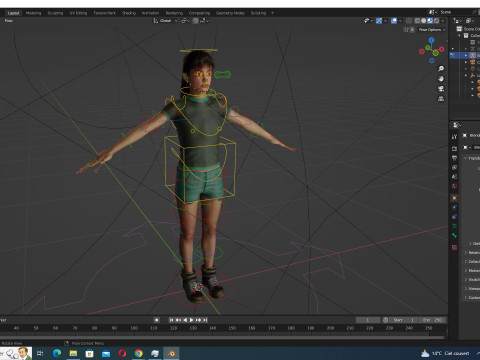Open the pivot point dropdown
Viewport: 480px width, 360px height.
pos(185,21)
